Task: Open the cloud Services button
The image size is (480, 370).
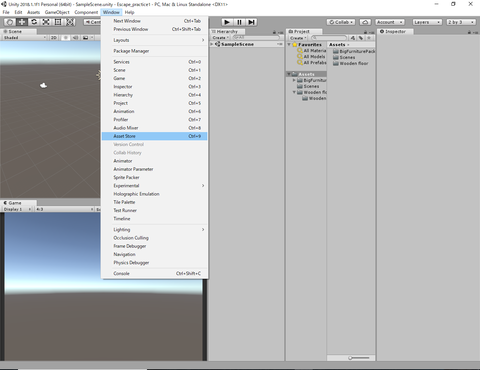Action: 365,22
